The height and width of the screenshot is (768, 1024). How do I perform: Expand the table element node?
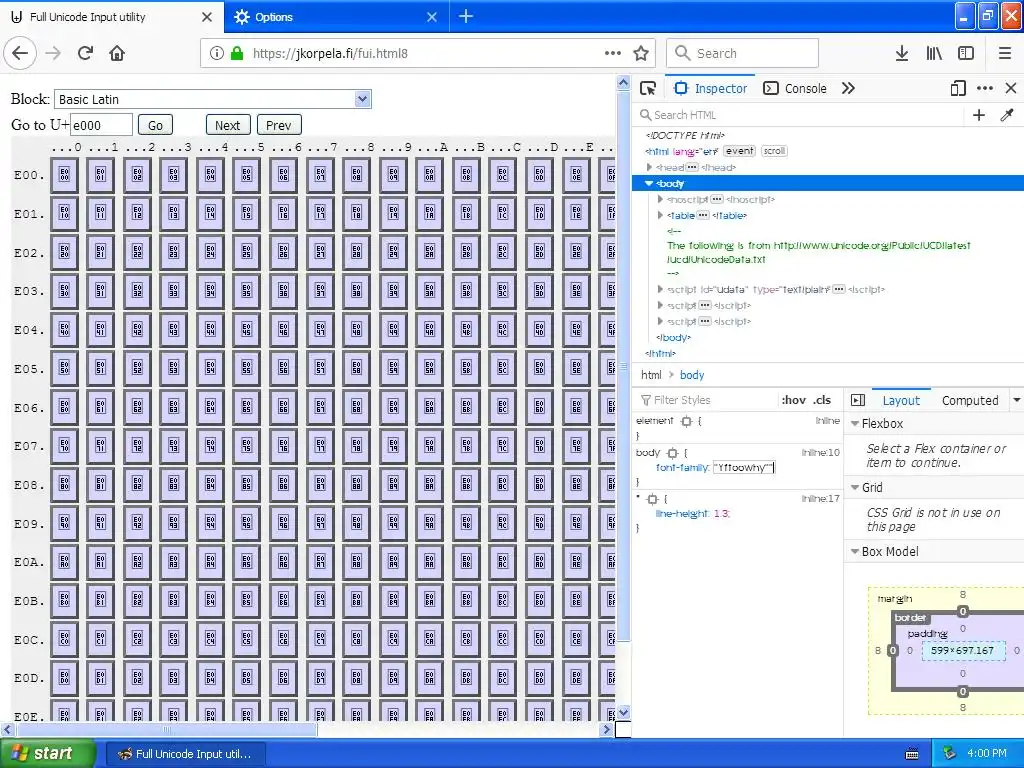coord(660,215)
